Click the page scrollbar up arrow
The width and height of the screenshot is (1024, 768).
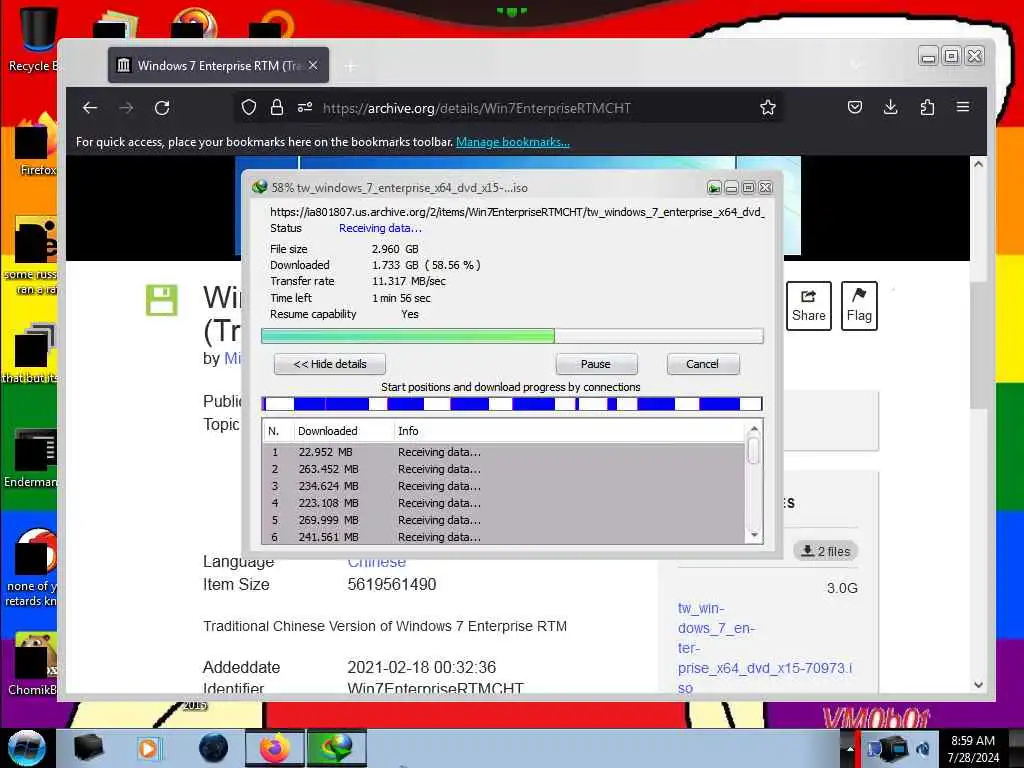pyautogui.click(x=978, y=164)
